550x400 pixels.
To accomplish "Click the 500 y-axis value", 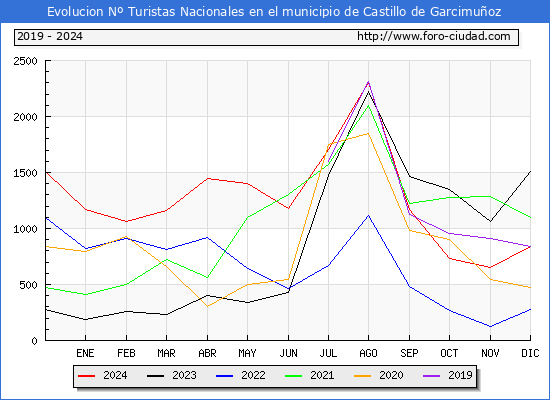I will pyautogui.click(x=28, y=285).
